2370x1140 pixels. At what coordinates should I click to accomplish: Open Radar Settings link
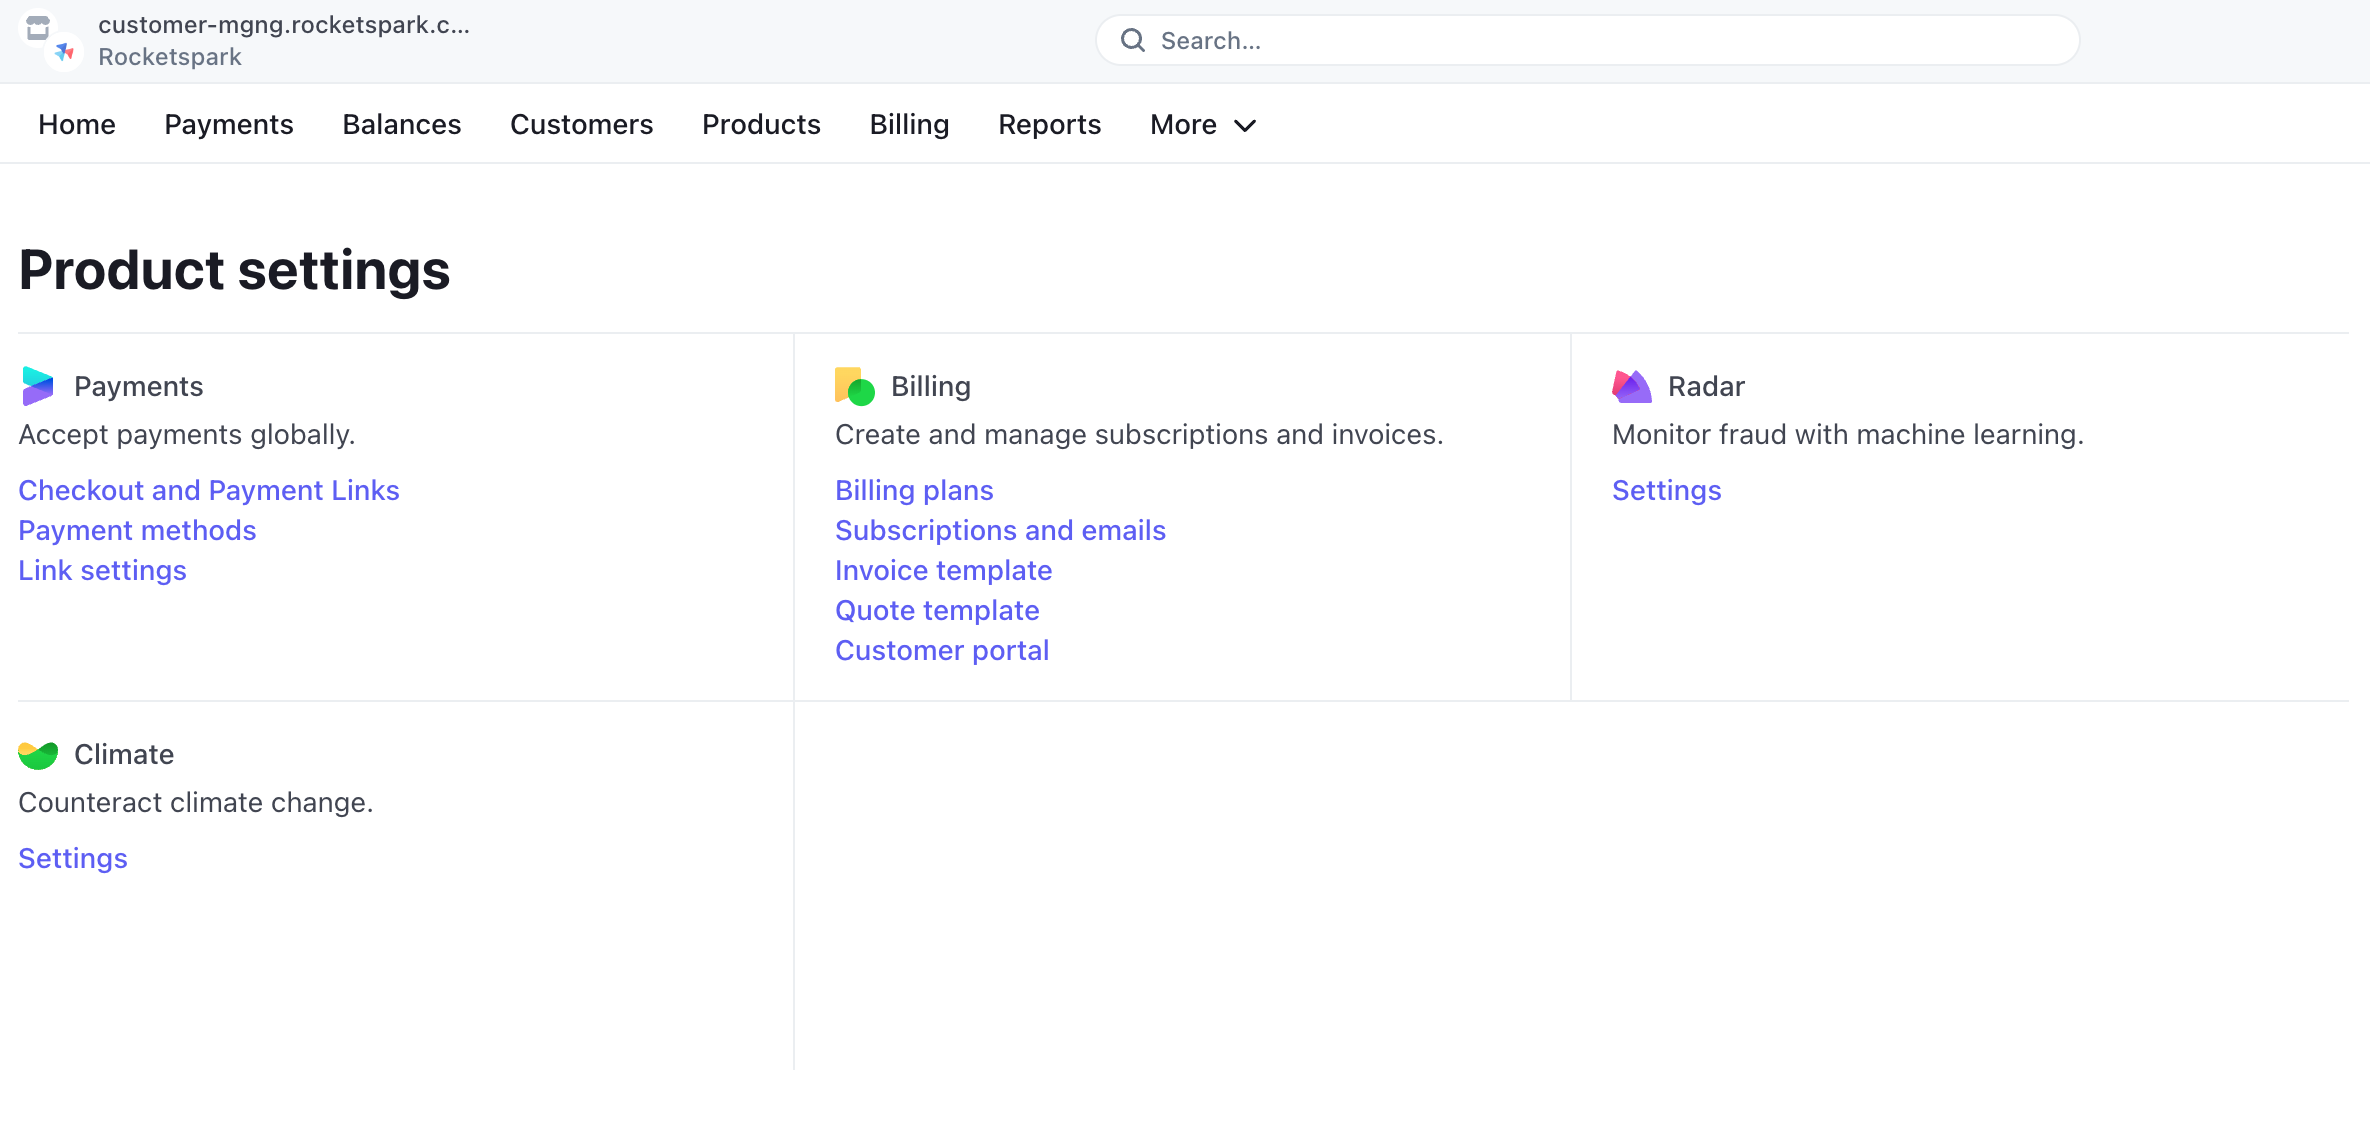[x=1666, y=490]
